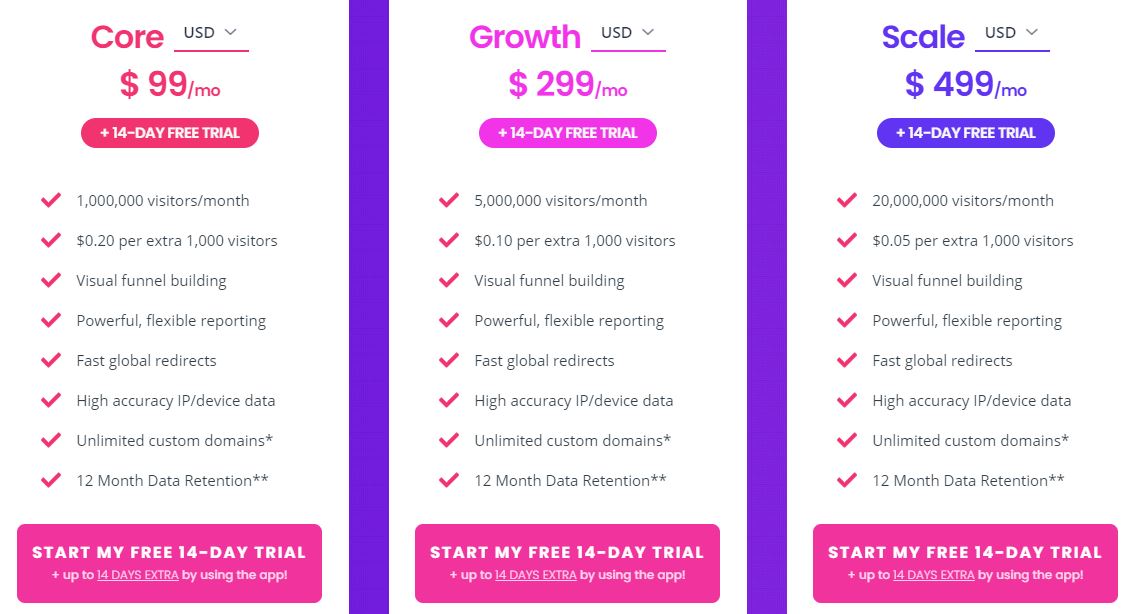Click the checkmark next to Visual funnel building under Growth
This screenshot has width=1136, height=614.
pyautogui.click(x=449, y=280)
